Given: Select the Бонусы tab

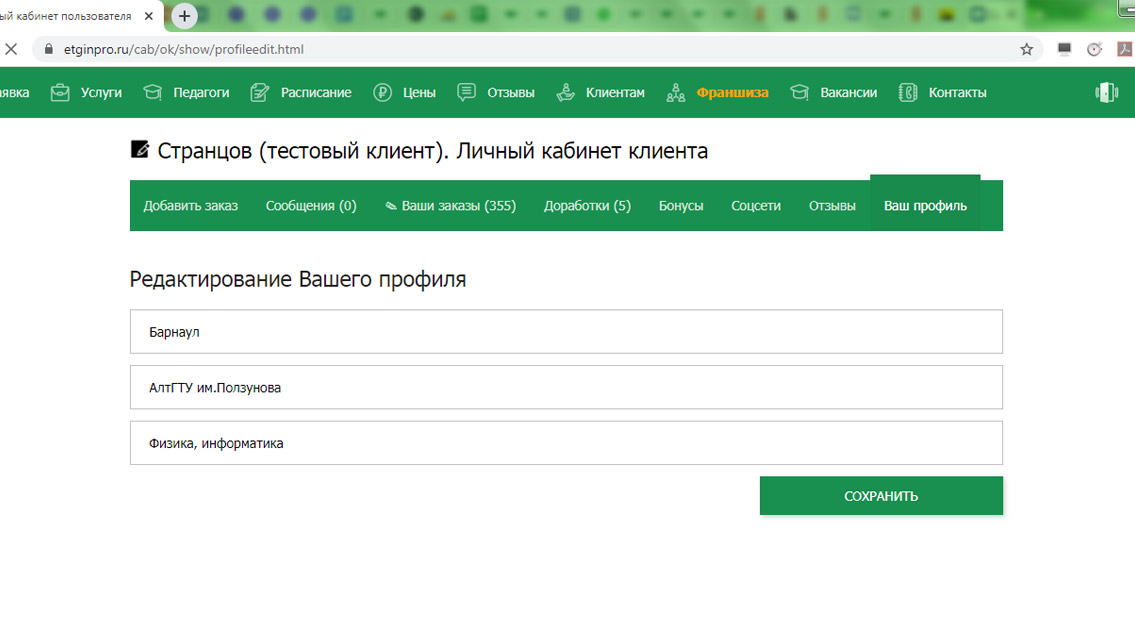Looking at the screenshot, I should [x=681, y=206].
